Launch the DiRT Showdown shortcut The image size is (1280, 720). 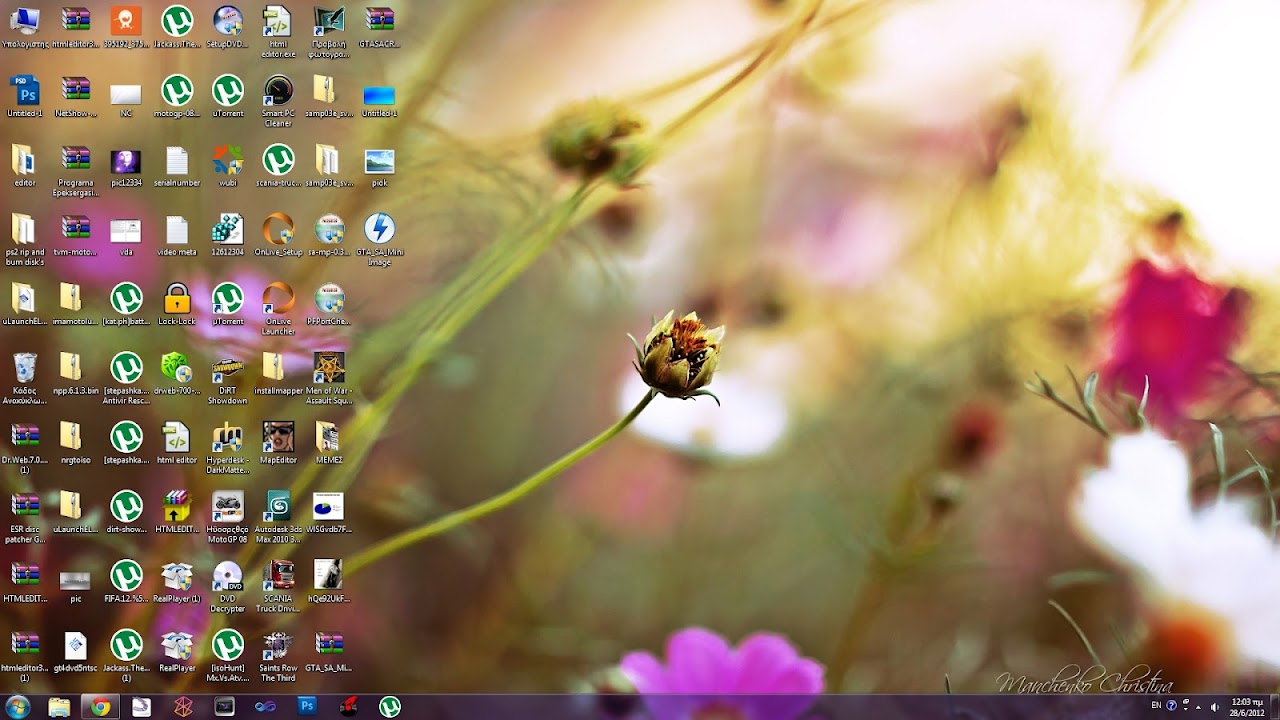click(x=227, y=379)
